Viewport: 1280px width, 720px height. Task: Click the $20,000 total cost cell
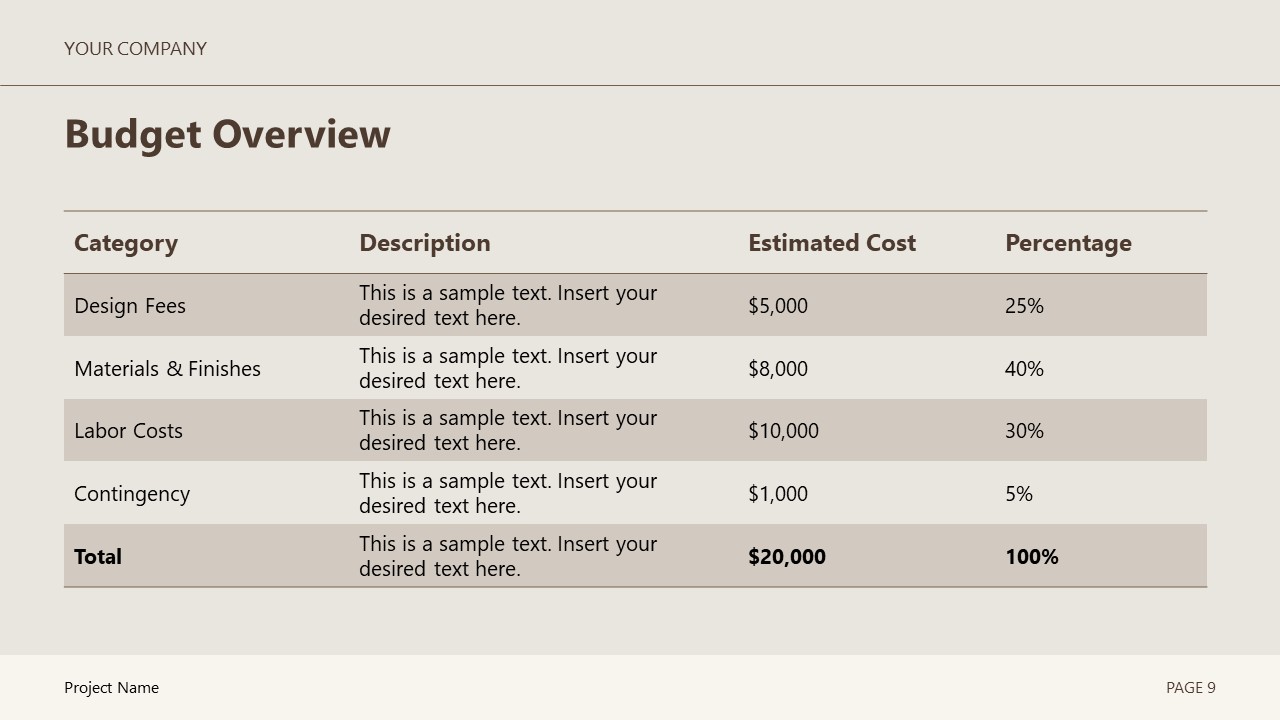[x=787, y=557]
